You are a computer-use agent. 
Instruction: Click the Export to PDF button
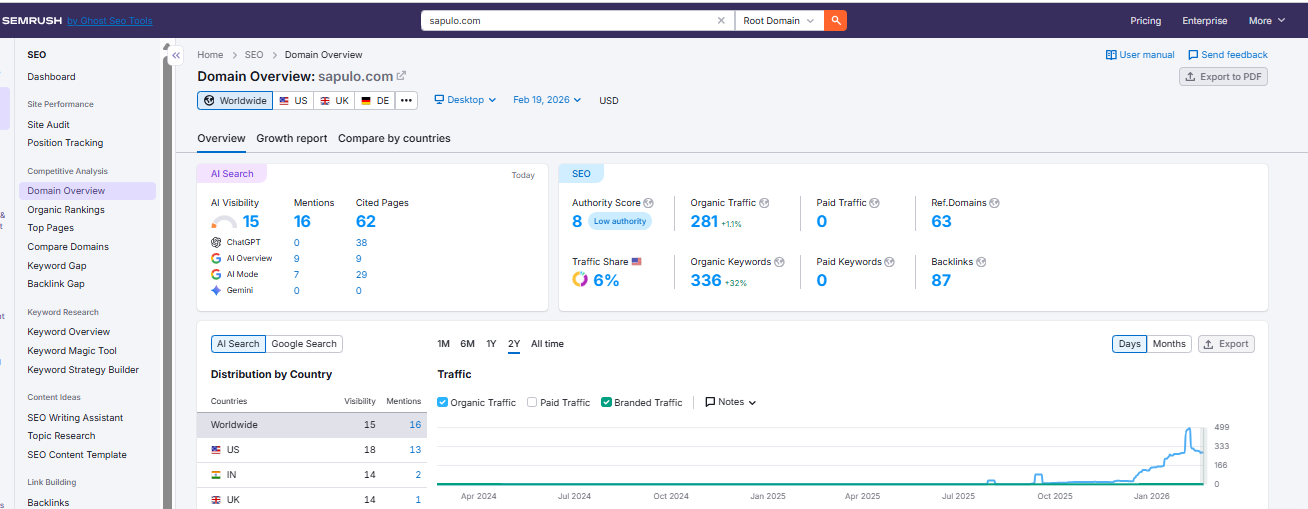1223,77
